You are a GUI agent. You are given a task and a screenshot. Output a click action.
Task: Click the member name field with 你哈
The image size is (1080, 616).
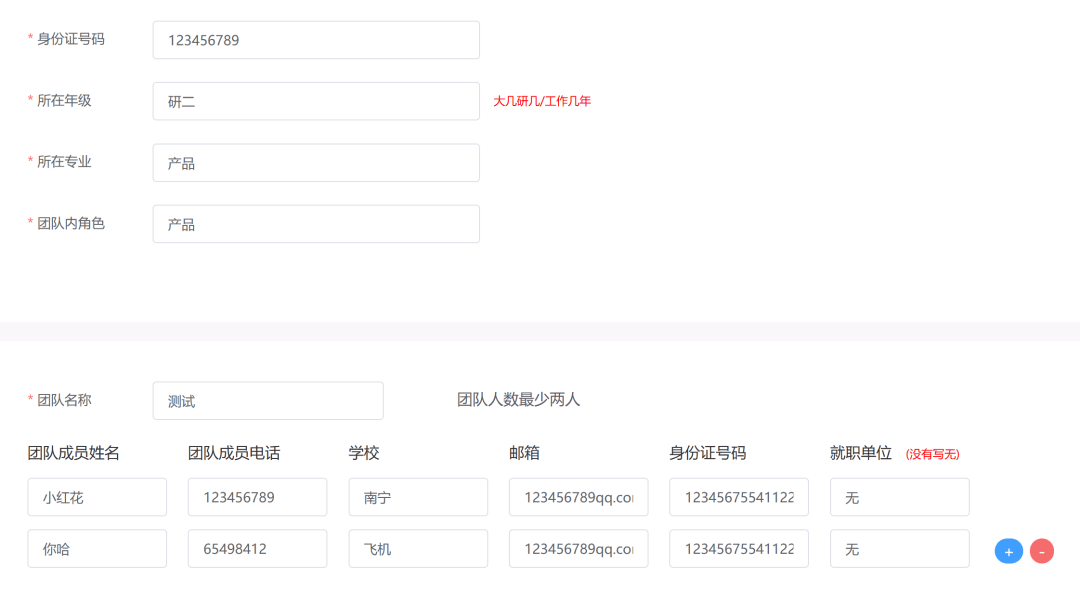click(x=97, y=549)
